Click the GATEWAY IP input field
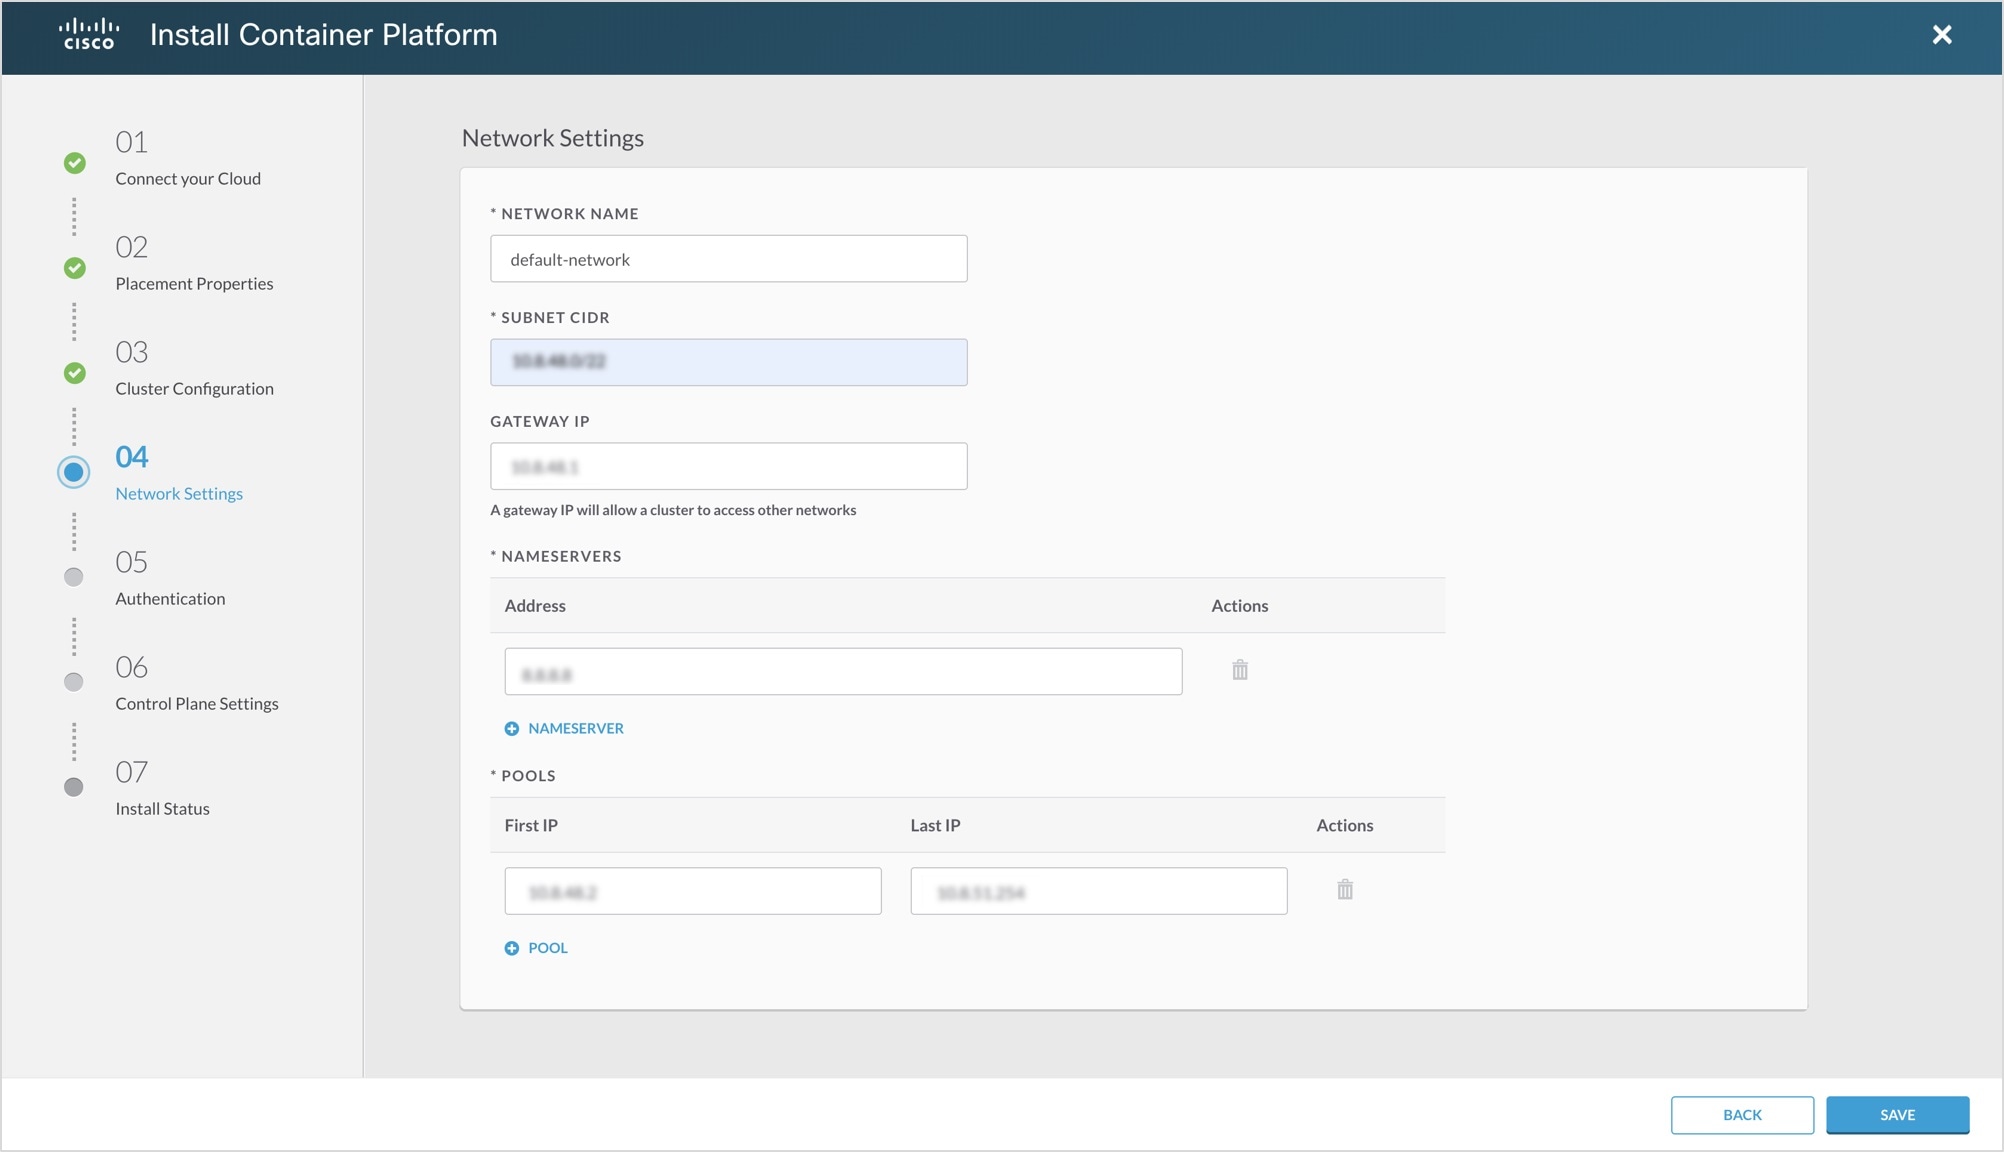This screenshot has height=1152, width=2004. [728, 465]
